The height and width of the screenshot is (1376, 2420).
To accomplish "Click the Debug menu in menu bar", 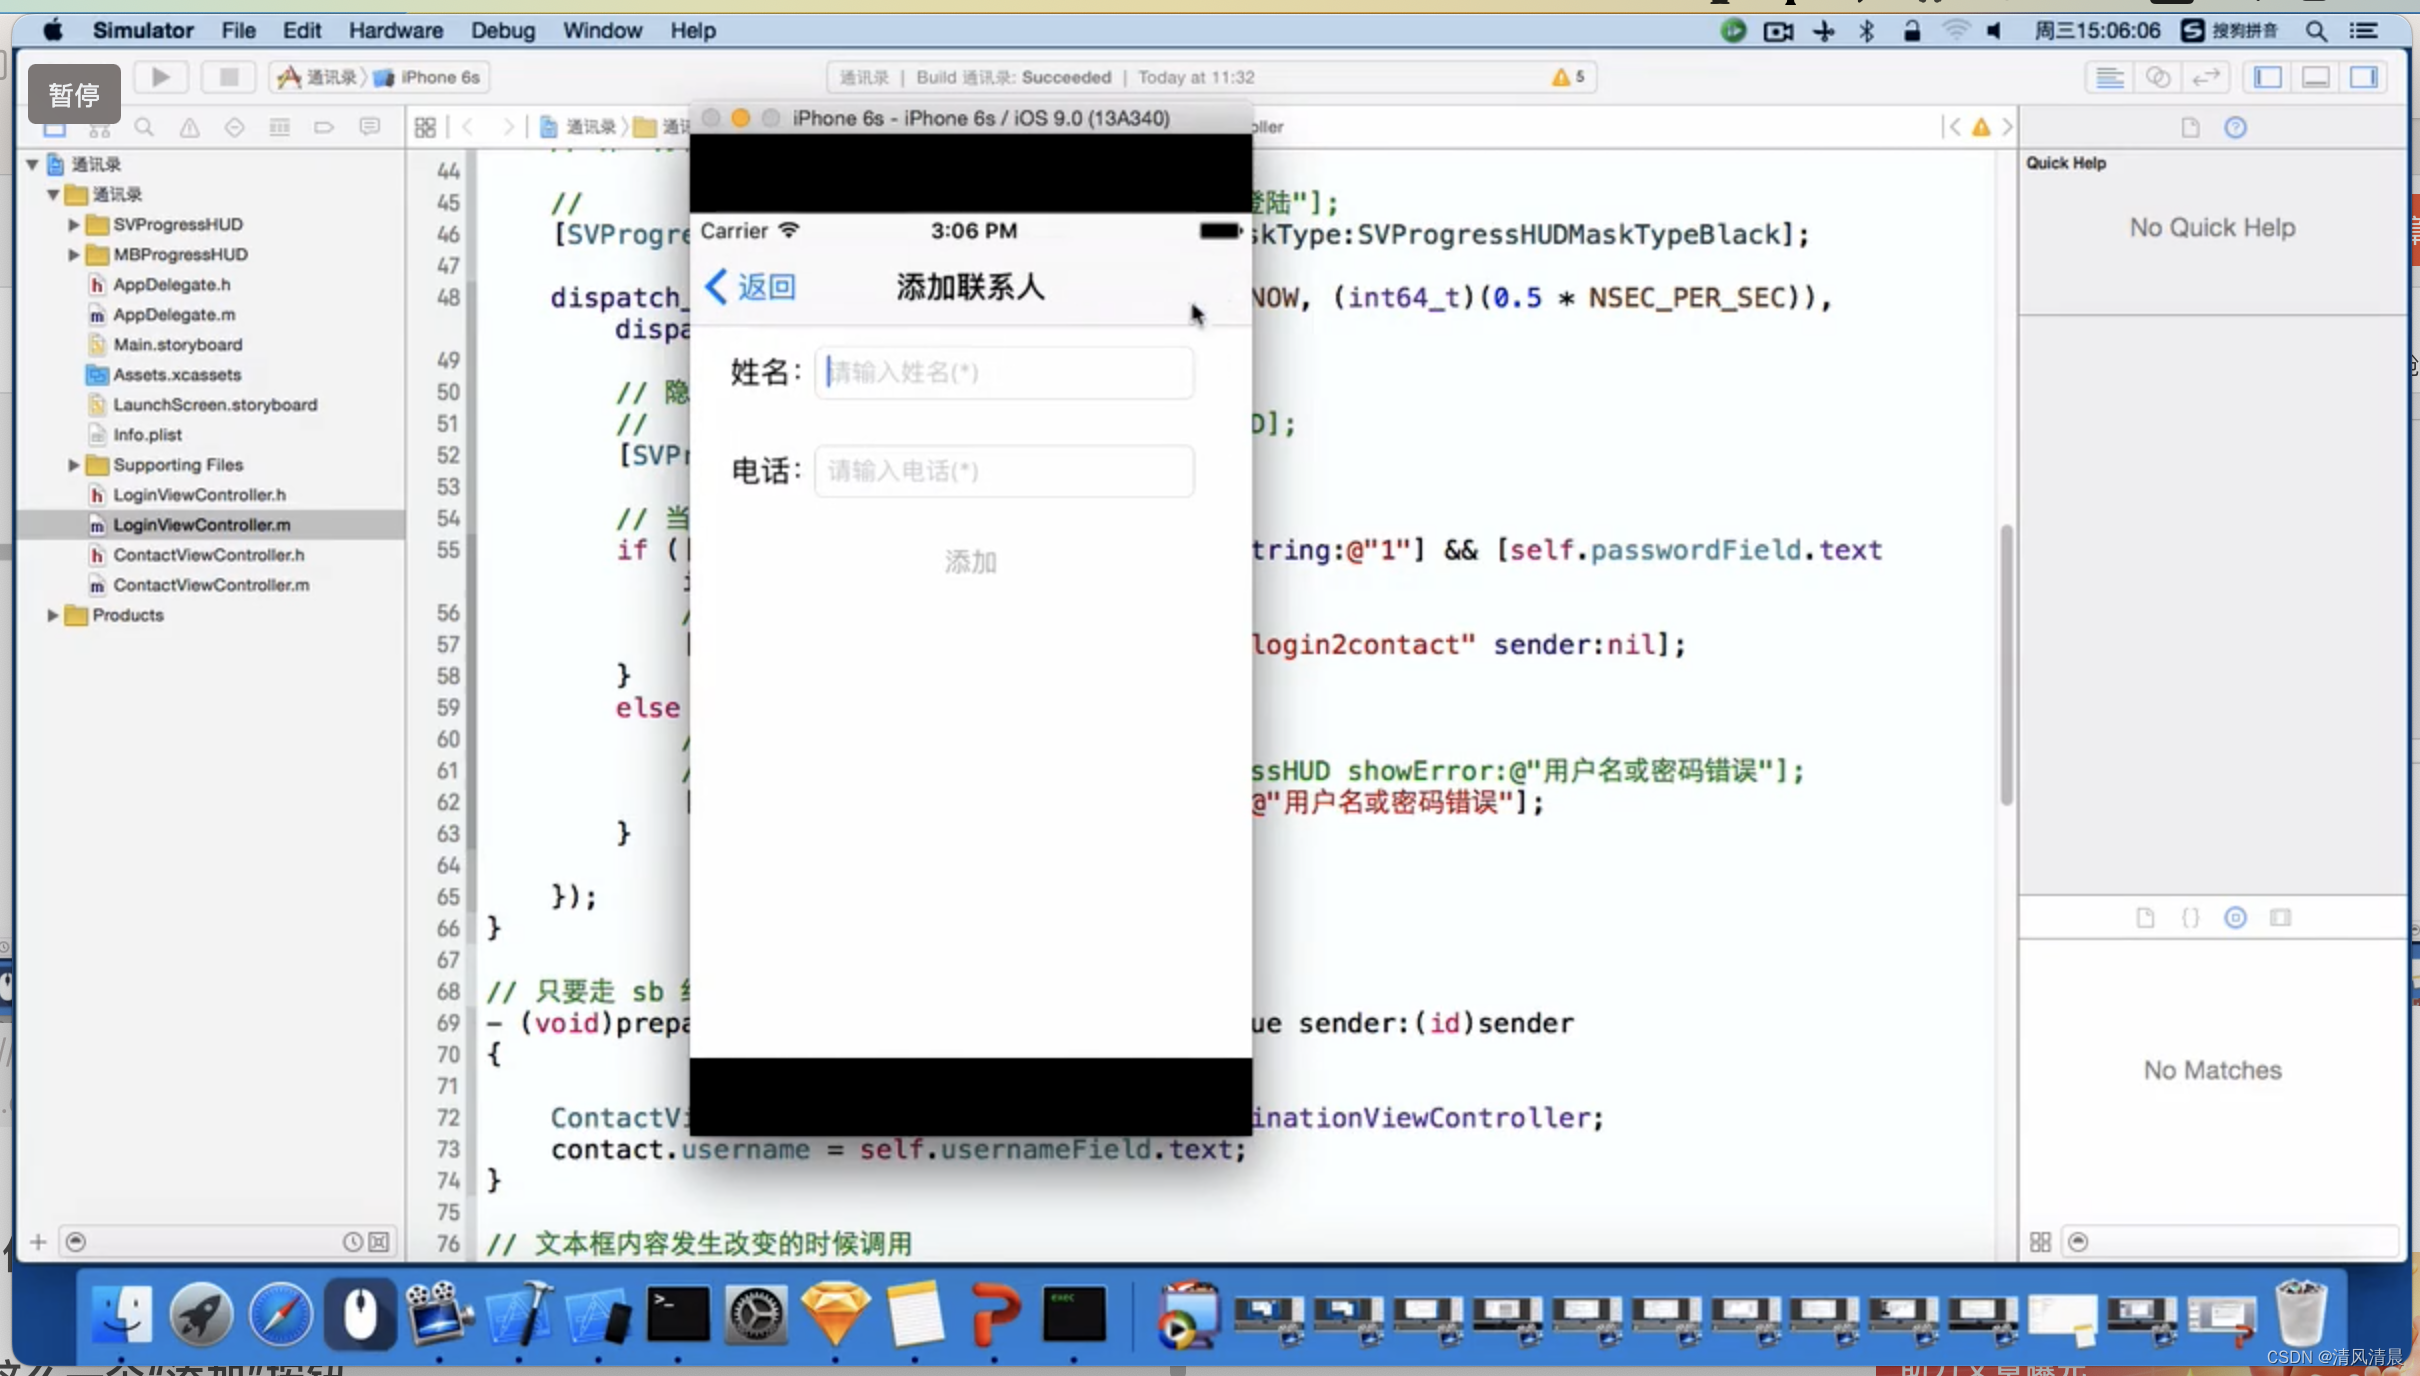I will pos(500,30).
